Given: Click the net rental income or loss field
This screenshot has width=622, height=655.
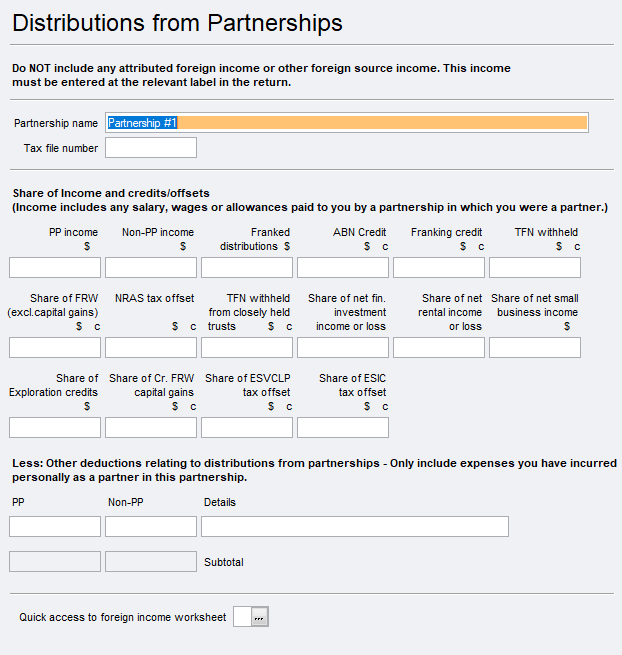Looking at the screenshot, I should (x=439, y=348).
